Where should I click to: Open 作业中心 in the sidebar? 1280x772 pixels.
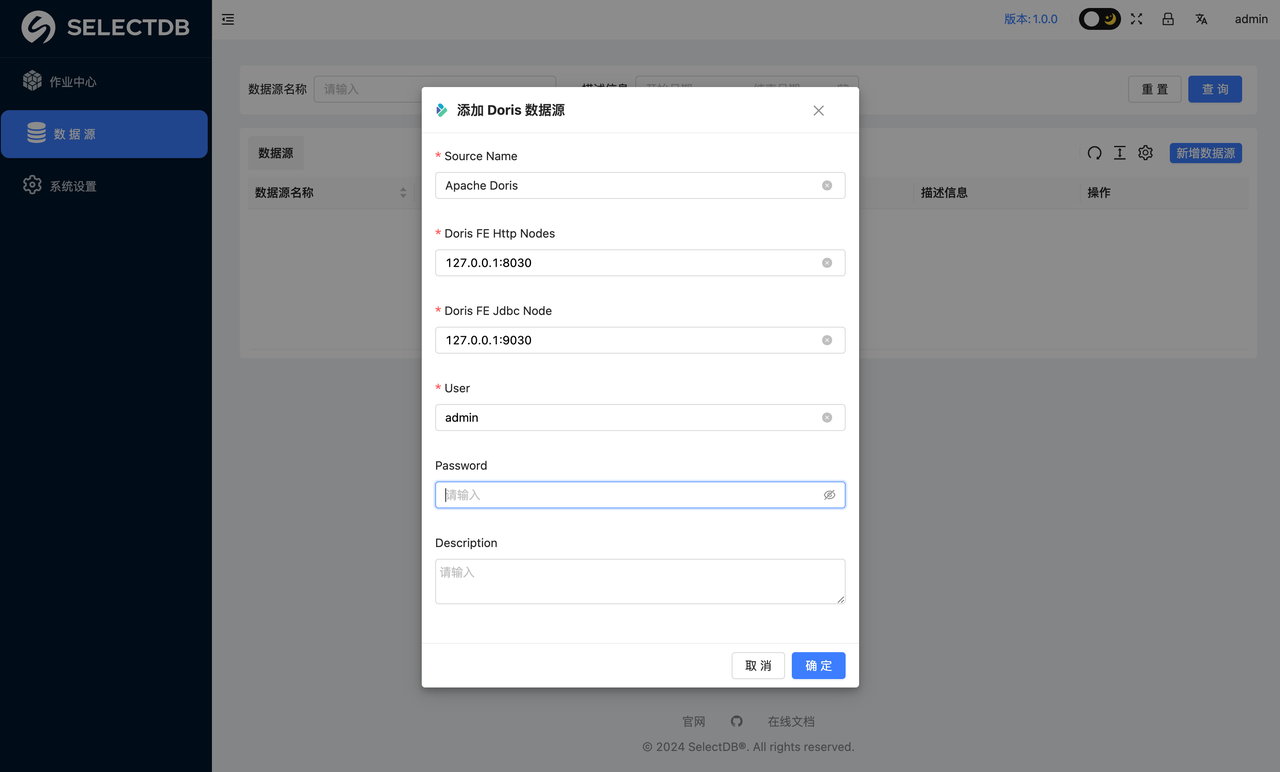point(104,81)
